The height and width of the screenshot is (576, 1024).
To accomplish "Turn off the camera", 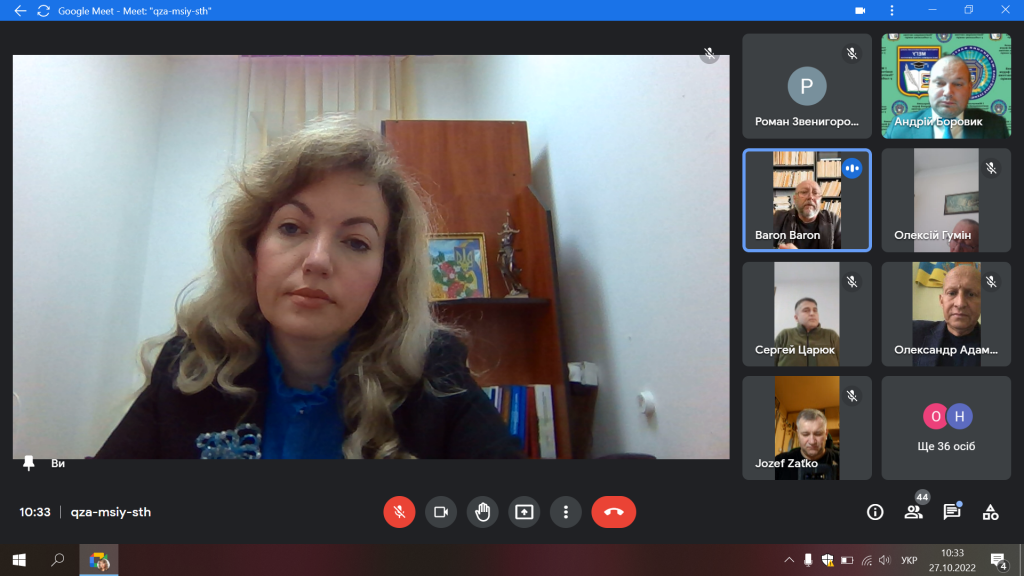I will (x=441, y=512).
